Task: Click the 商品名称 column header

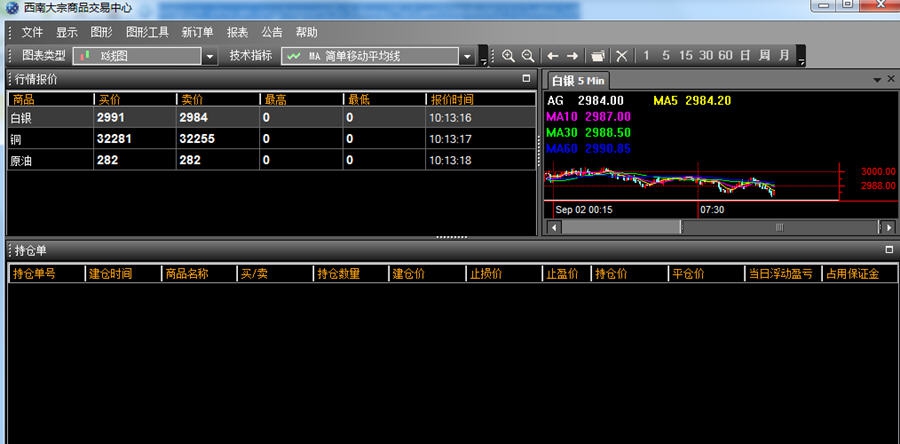Action: [x=200, y=274]
